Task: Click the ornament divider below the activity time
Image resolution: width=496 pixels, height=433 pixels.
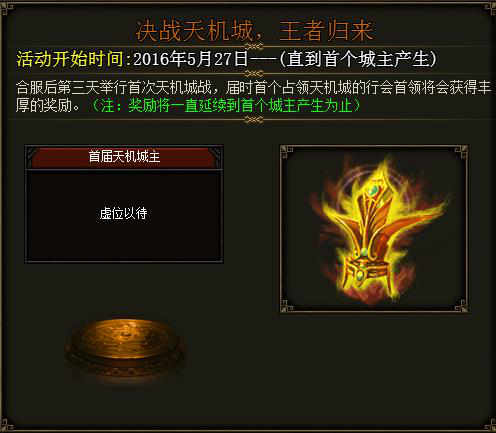Action: 254,73
